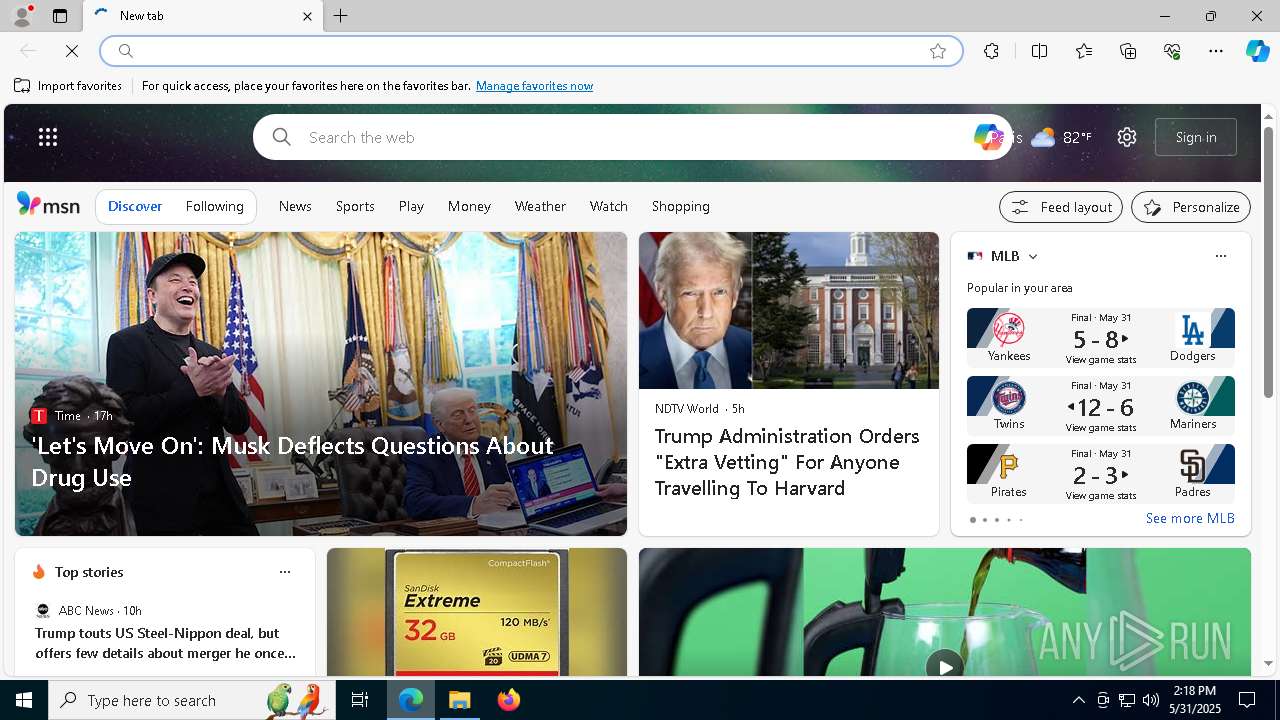The image size is (1280, 720).
Task: Click the Sign in button
Action: 1196,137
